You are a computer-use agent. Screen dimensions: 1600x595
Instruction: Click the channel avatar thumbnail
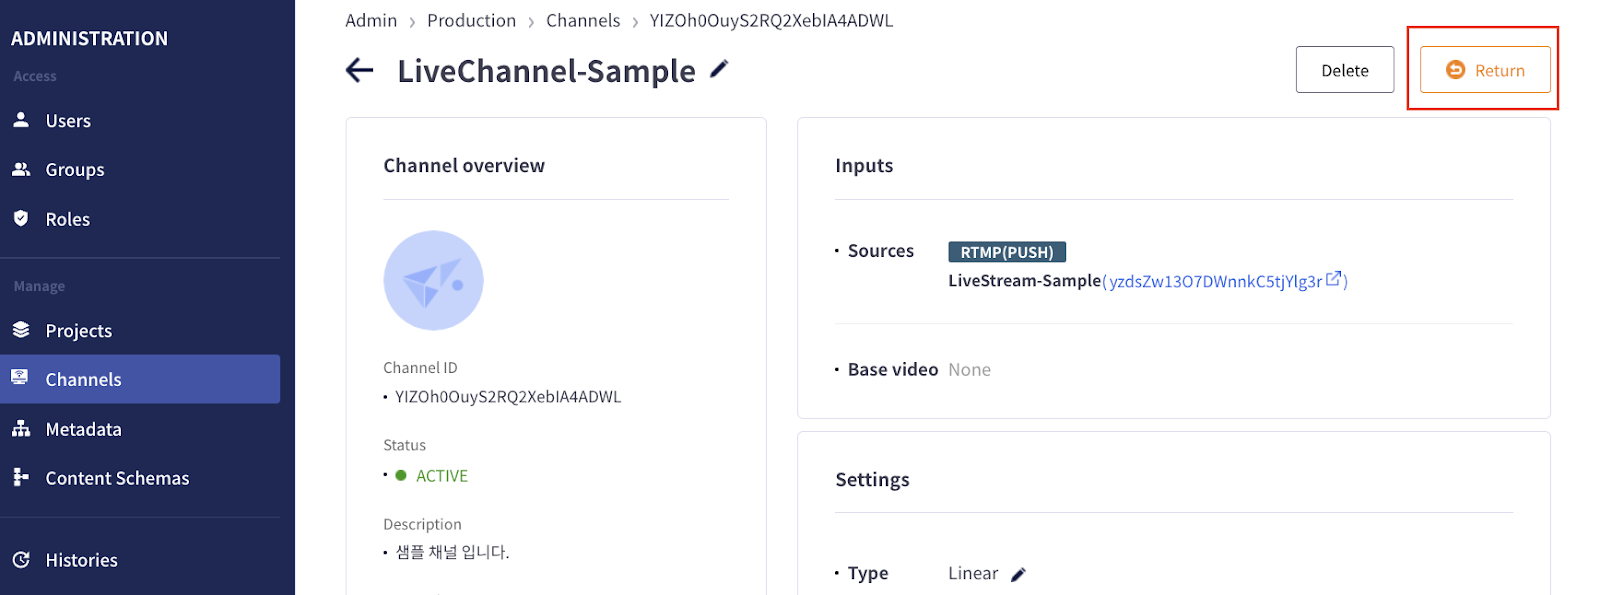click(x=433, y=281)
